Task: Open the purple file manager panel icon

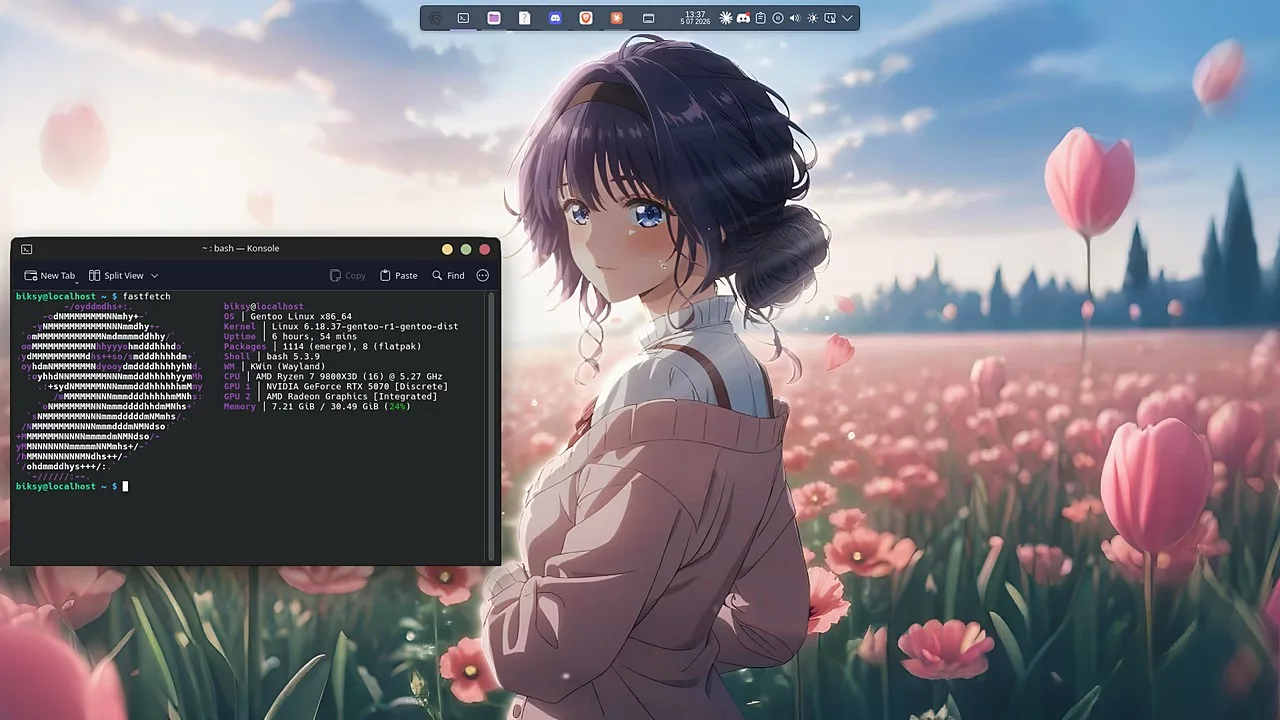Action: pos(494,18)
